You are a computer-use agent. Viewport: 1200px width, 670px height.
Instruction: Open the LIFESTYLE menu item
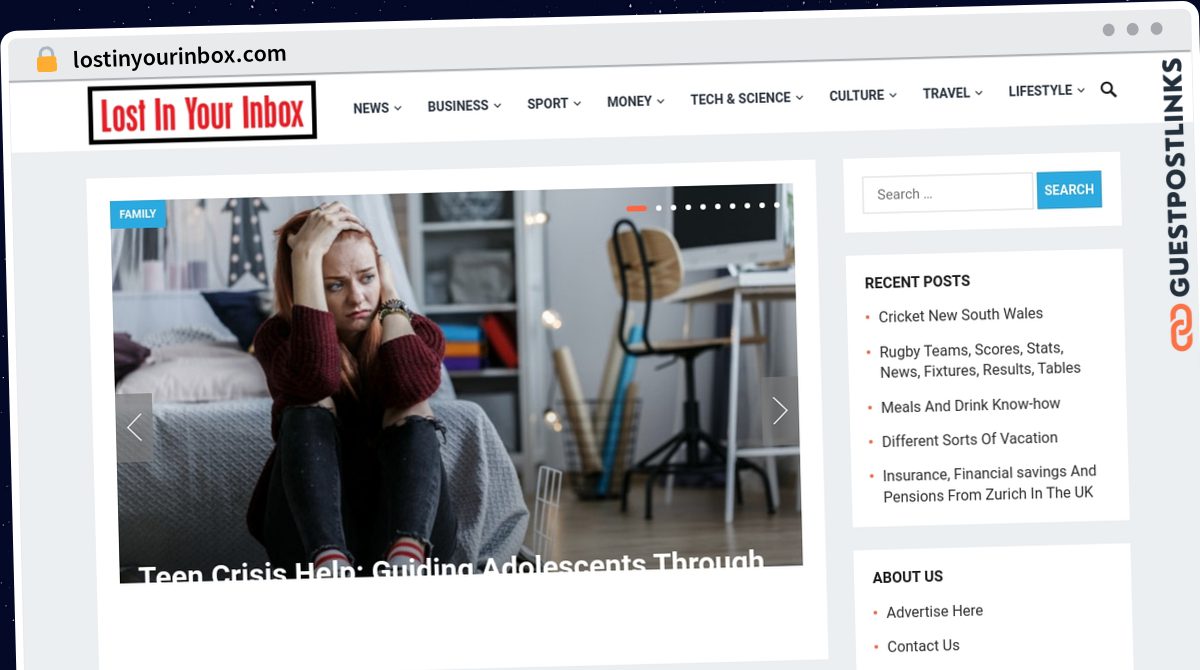pos(1040,90)
